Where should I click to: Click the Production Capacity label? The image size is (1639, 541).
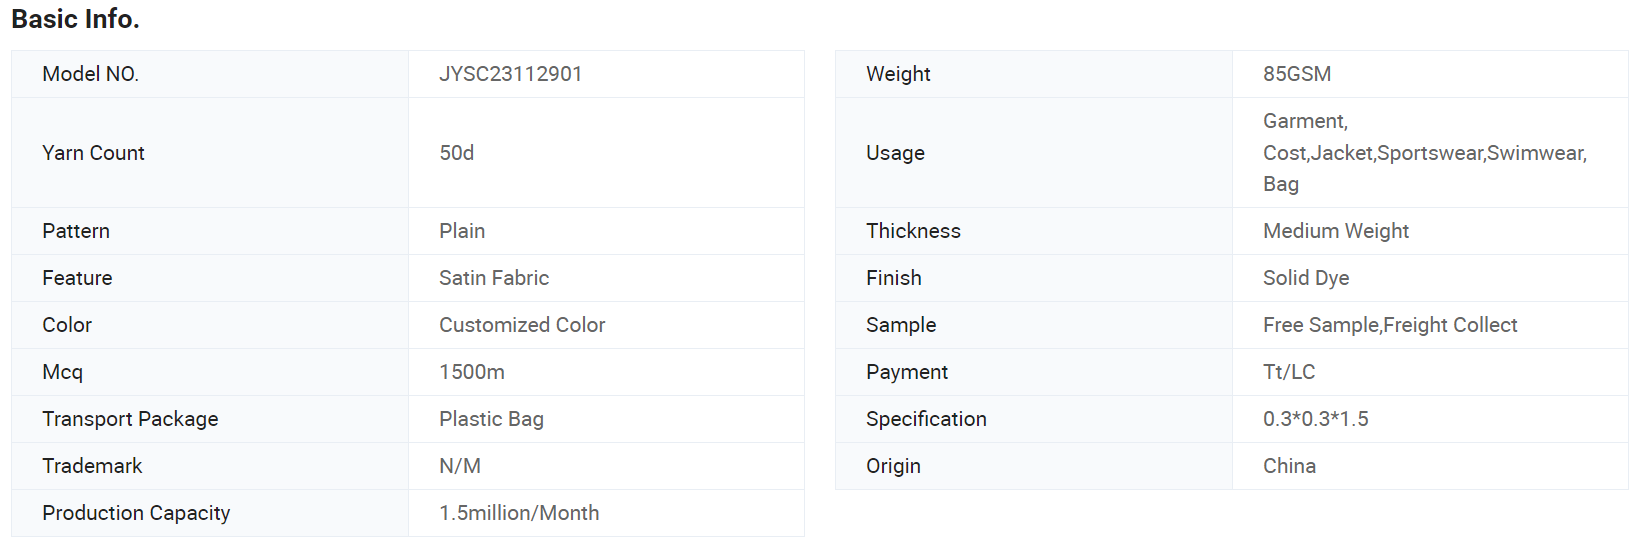coord(136,513)
